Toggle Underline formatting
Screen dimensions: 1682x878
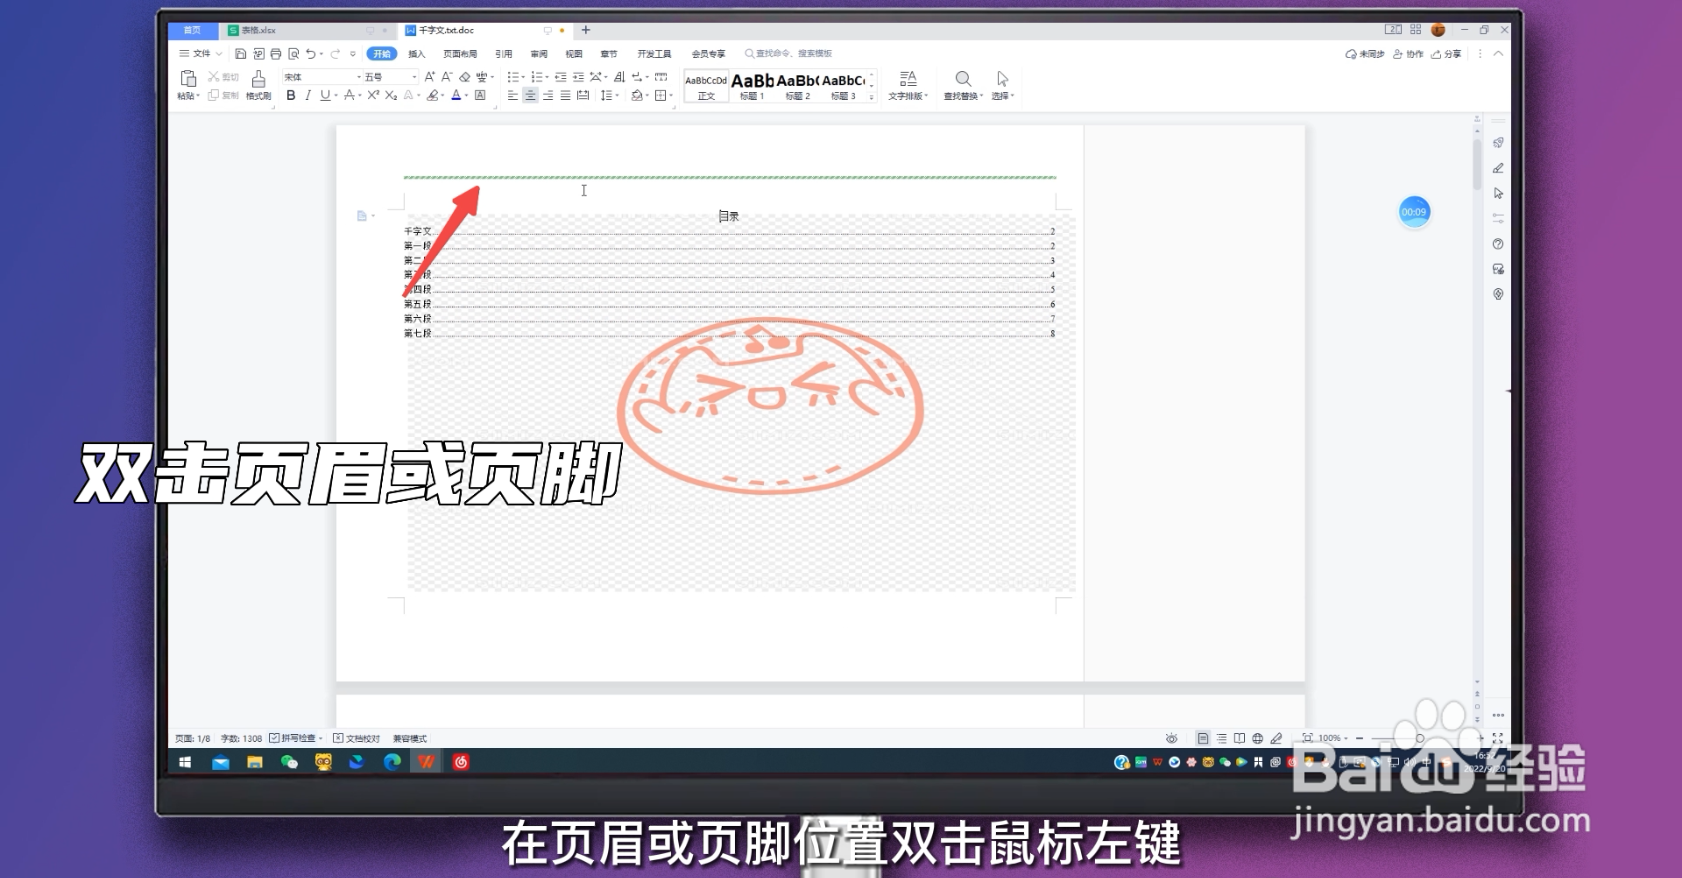[324, 96]
